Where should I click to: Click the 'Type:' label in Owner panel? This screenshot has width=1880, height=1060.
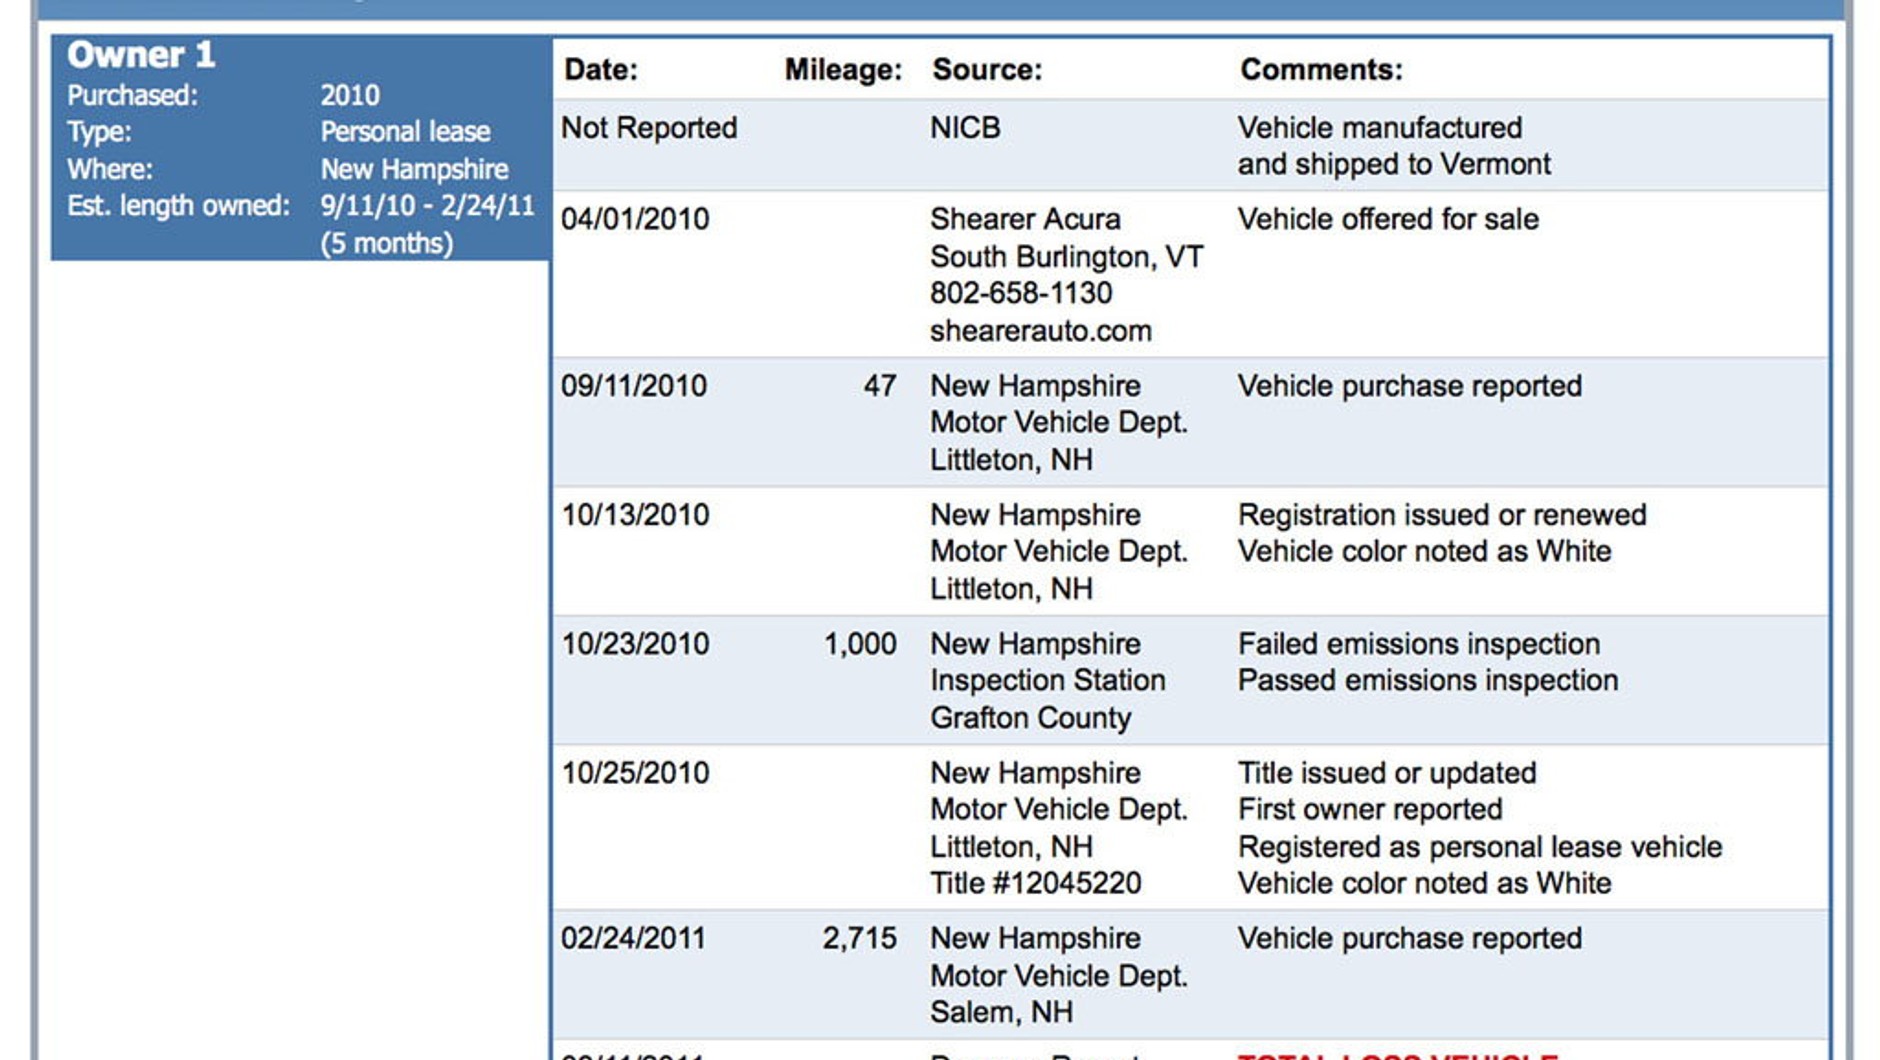click(x=99, y=132)
